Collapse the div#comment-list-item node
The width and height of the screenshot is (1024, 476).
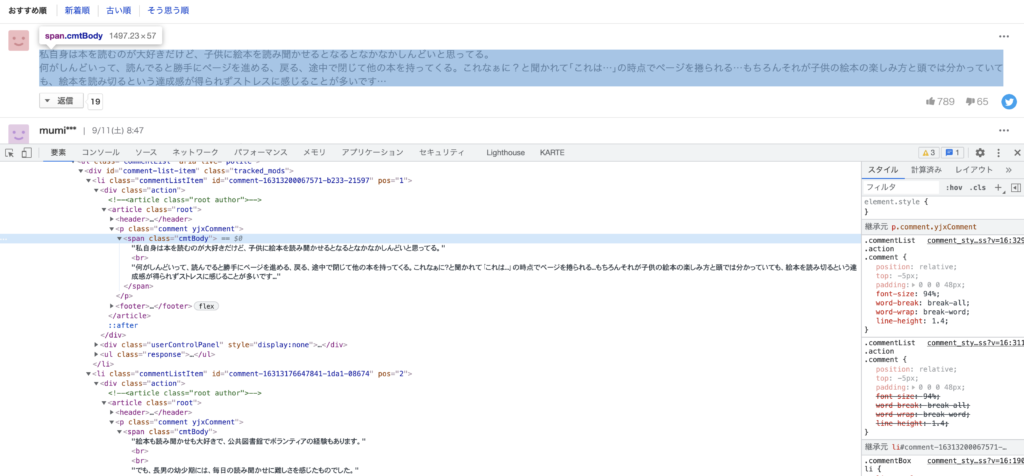(81, 171)
